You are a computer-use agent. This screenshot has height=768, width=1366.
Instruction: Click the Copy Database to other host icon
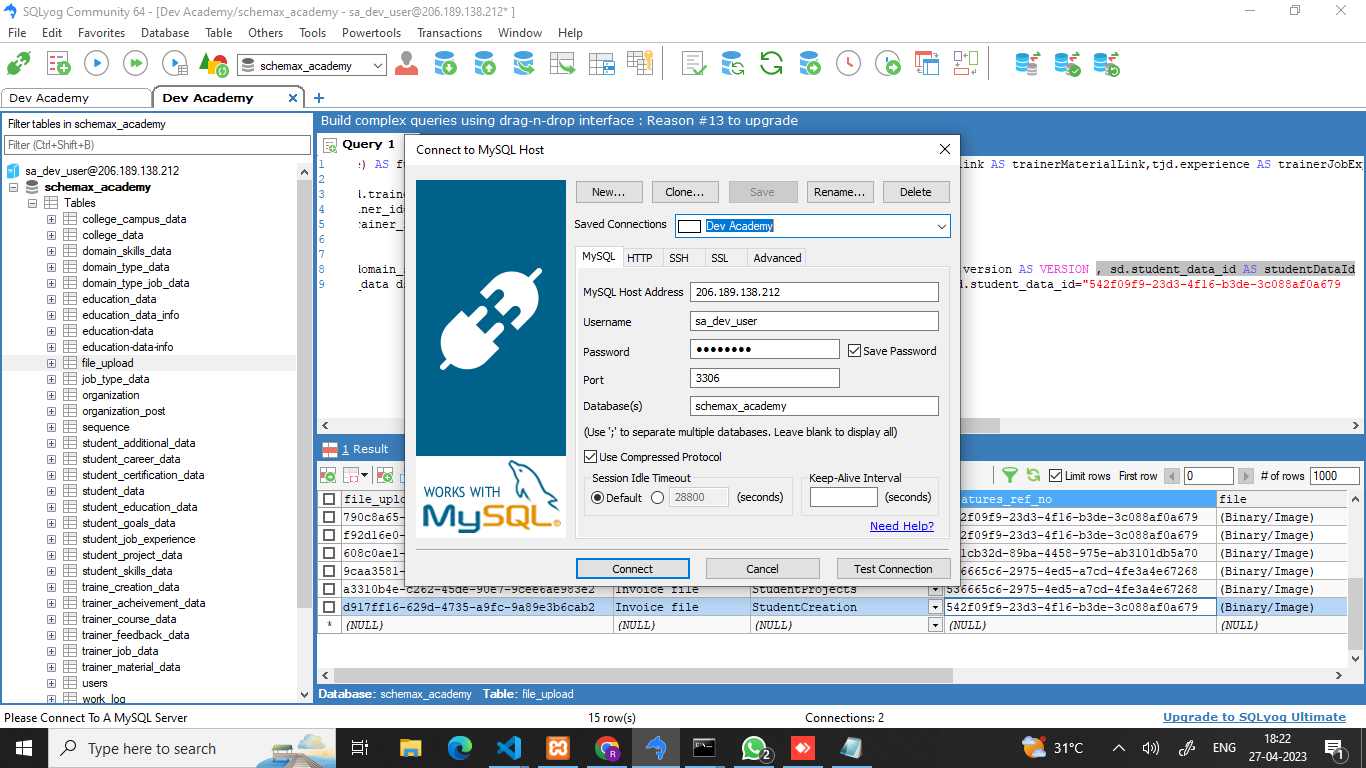pos(524,65)
